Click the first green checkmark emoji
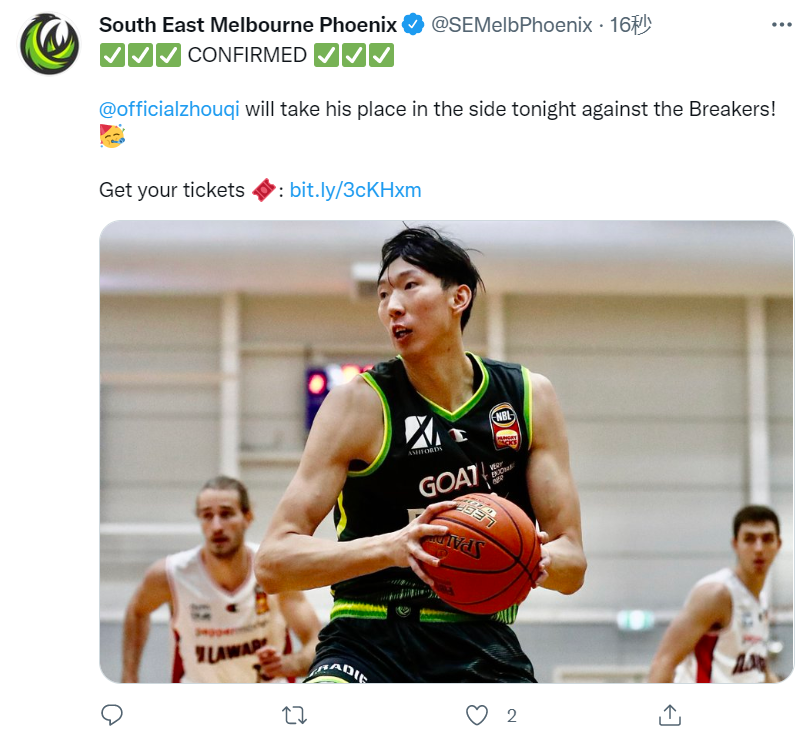This screenshot has height=741, width=812. click(x=112, y=55)
